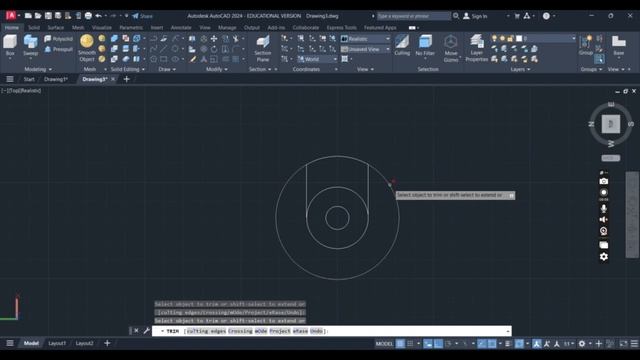The width and height of the screenshot is (640, 360).
Task: Expand the Draw panel
Action: coord(167,69)
